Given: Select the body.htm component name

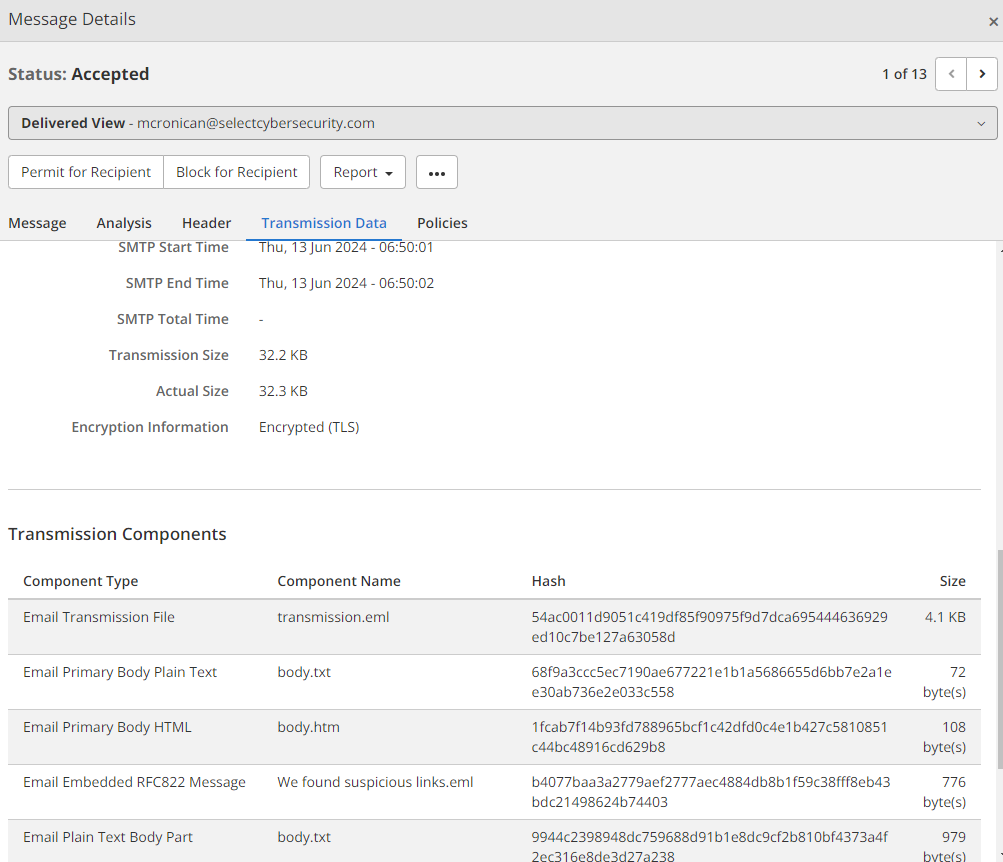Looking at the screenshot, I should tap(308, 727).
